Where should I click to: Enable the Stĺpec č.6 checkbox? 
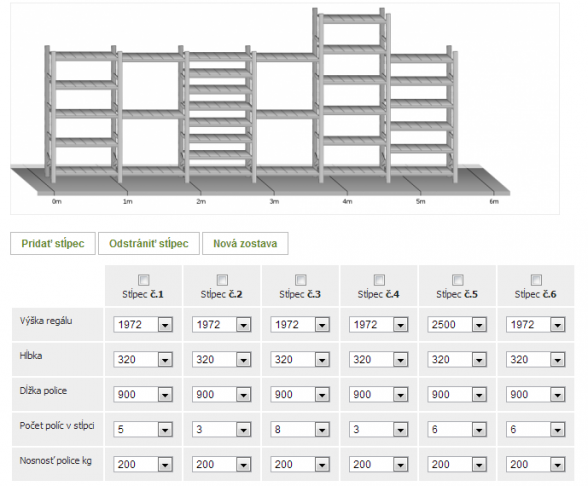click(536, 280)
